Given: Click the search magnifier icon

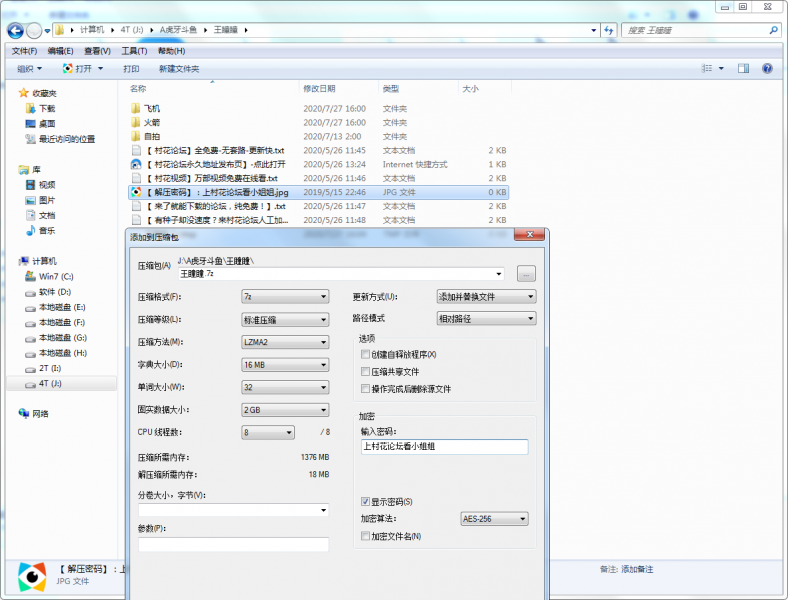Looking at the screenshot, I should pyautogui.click(x=773, y=30).
